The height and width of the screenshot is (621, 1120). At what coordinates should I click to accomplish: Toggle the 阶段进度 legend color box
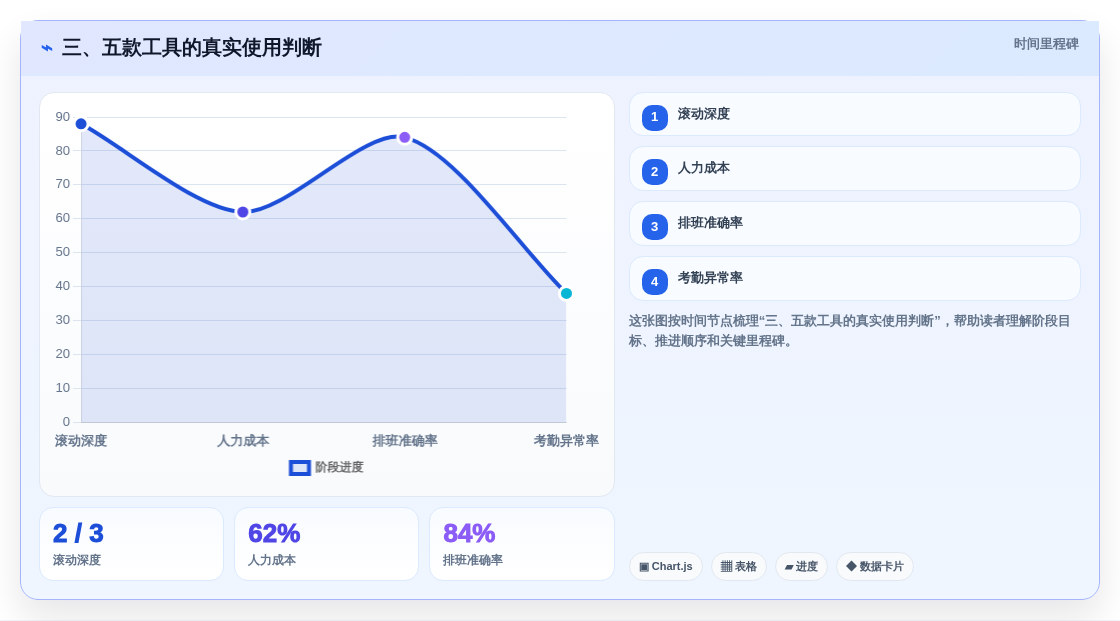299,468
